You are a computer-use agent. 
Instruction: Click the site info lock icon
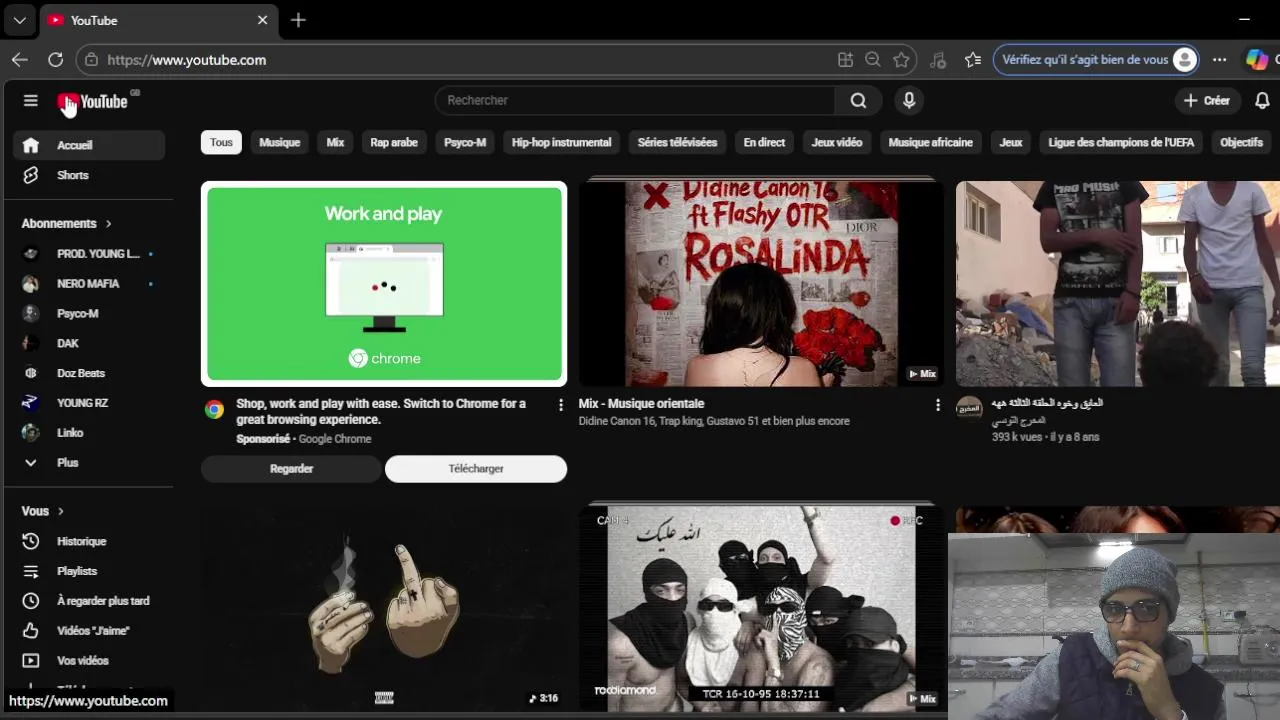click(91, 60)
